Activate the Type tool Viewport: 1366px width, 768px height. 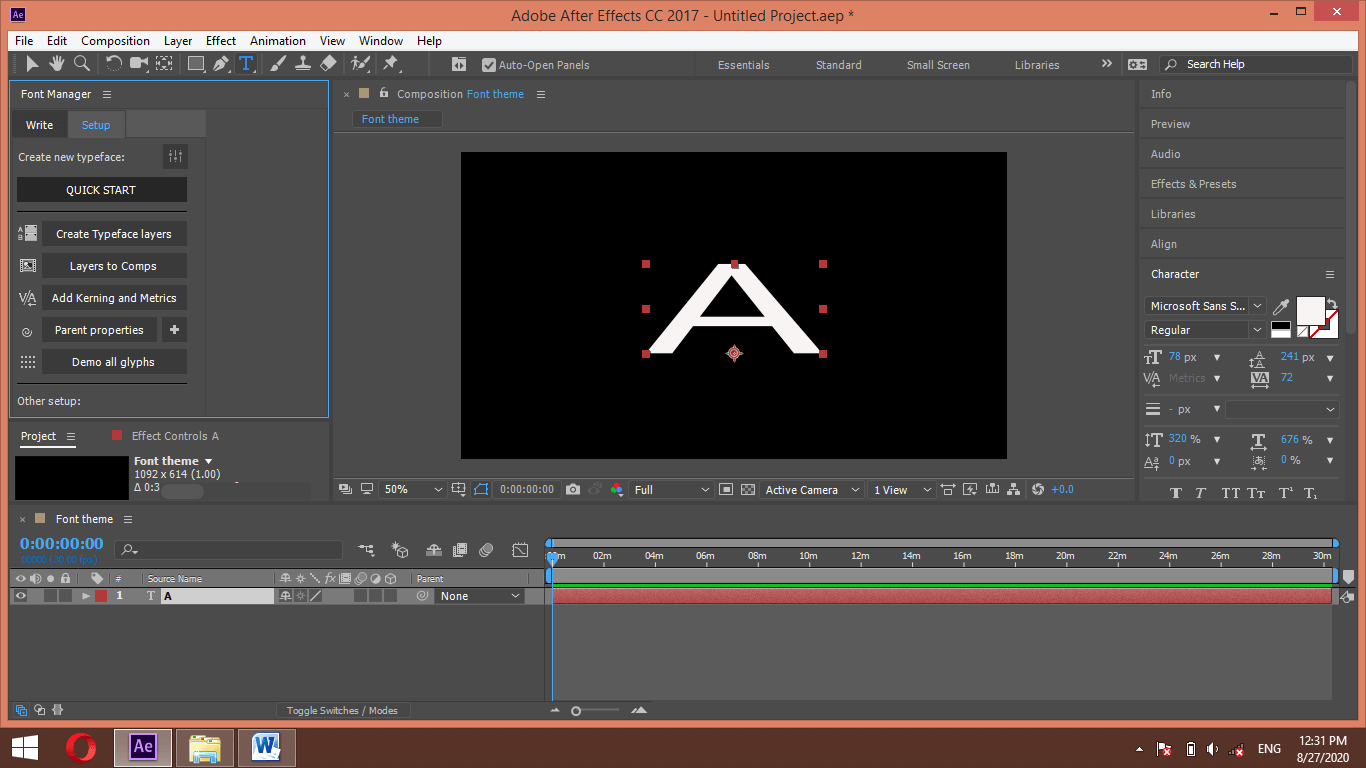(x=246, y=63)
